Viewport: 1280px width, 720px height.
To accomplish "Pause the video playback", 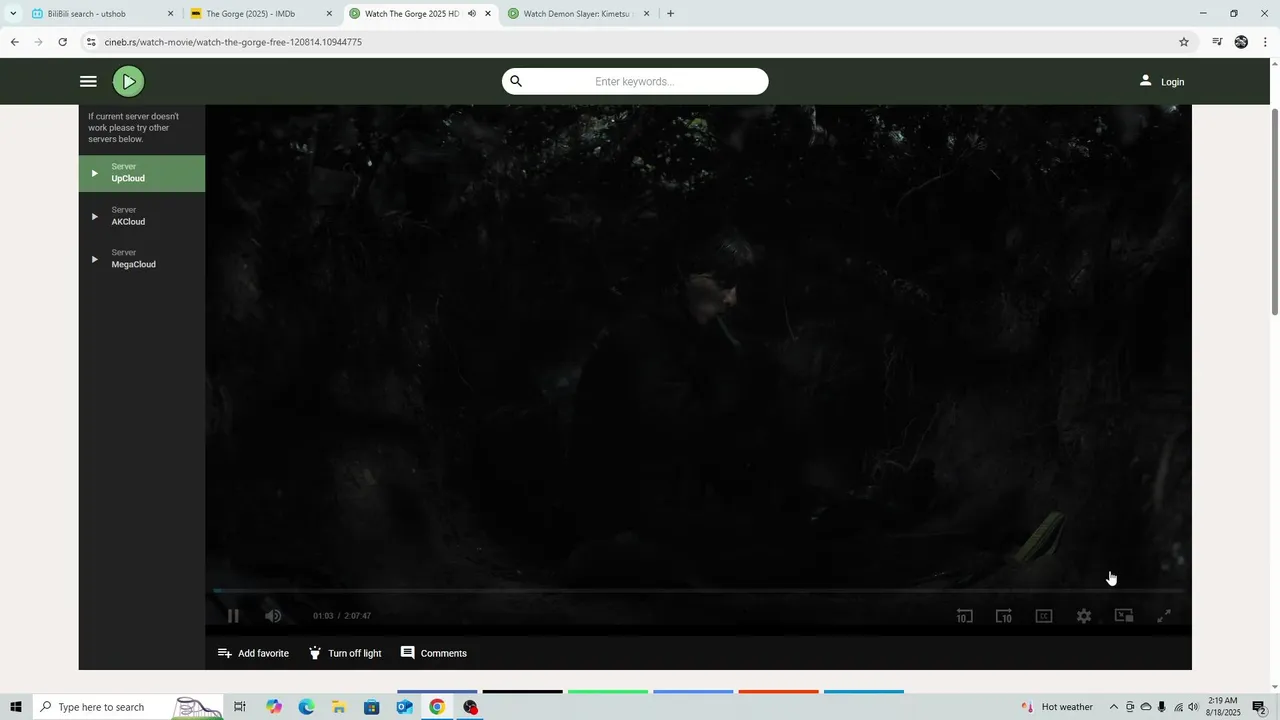I will click(233, 616).
